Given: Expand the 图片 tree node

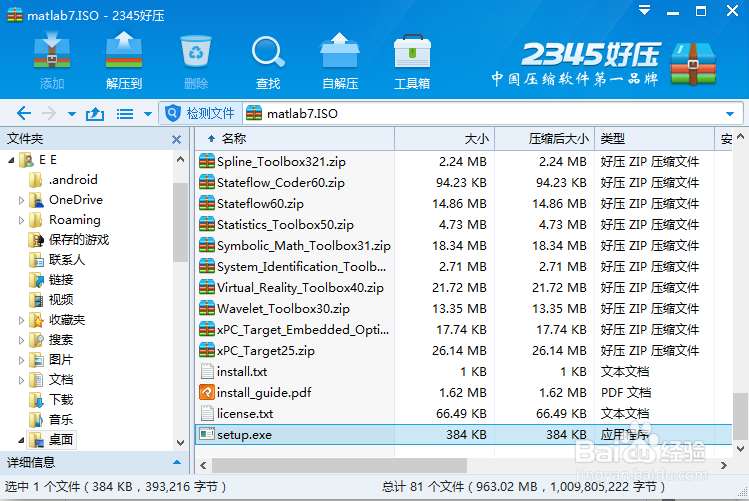Looking at the screenshot, I should pos(21,361).
